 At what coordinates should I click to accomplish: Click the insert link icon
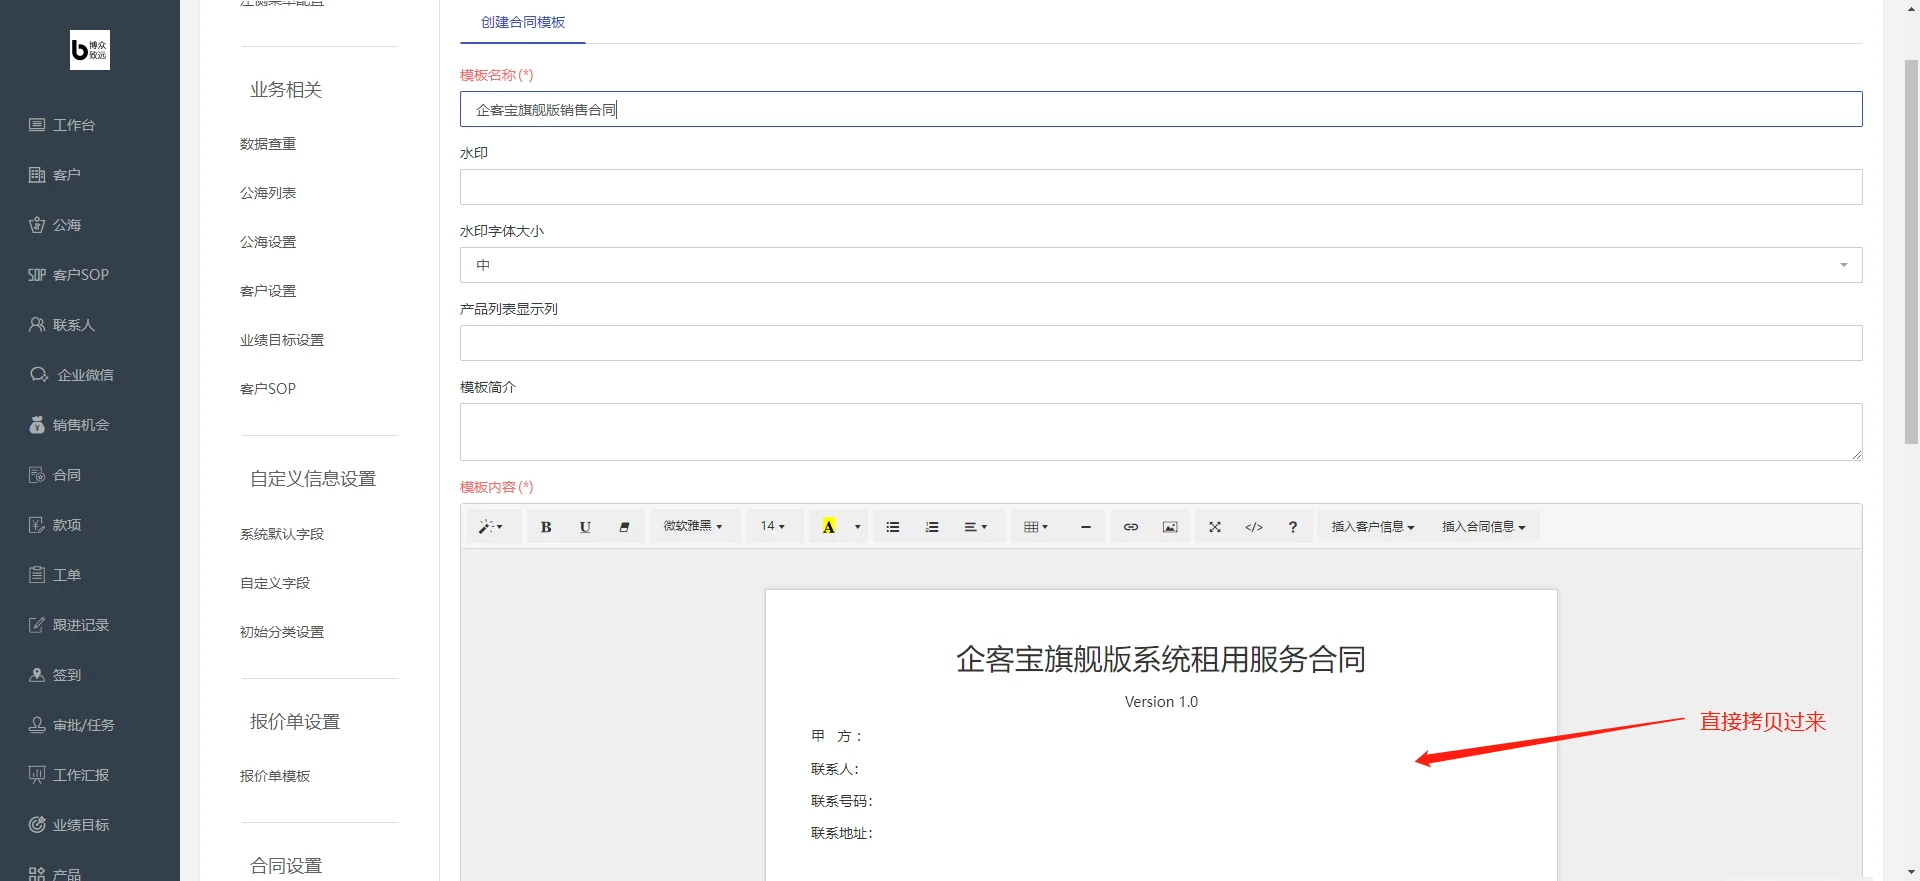click(x=1131, y=527)
